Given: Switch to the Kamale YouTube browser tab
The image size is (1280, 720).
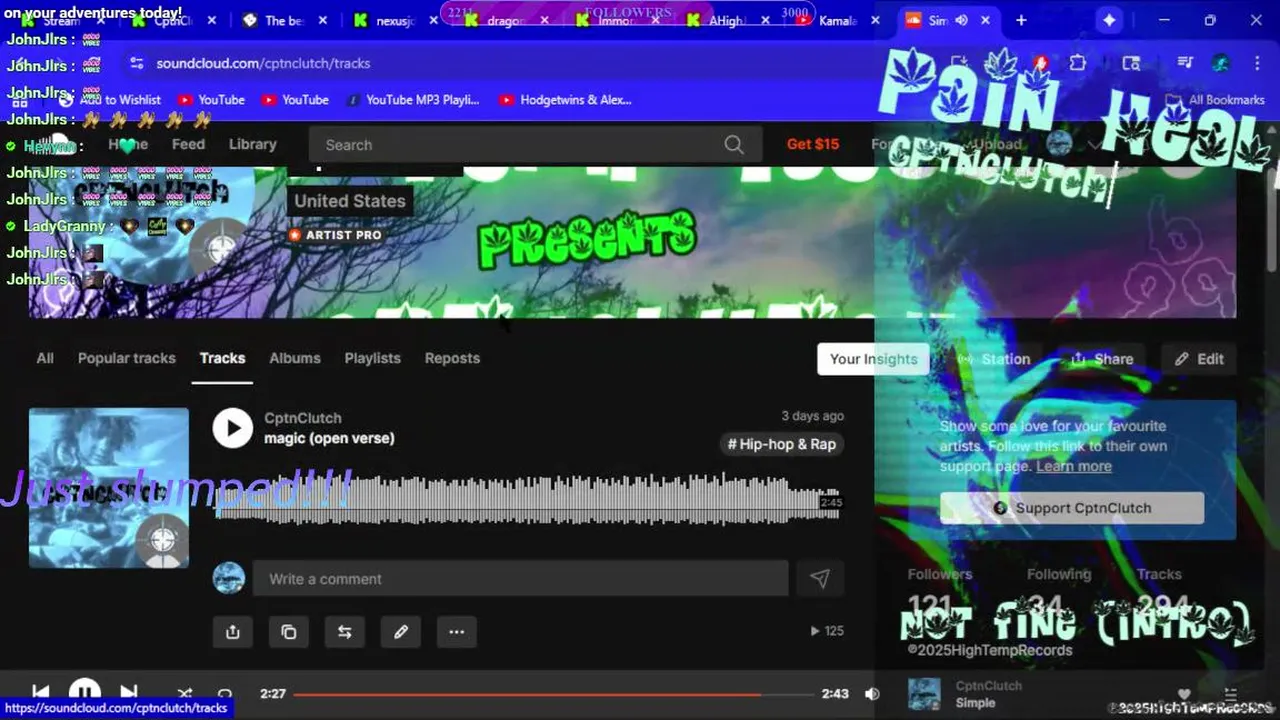Looking at the screenshot, I should pos(836,20).
